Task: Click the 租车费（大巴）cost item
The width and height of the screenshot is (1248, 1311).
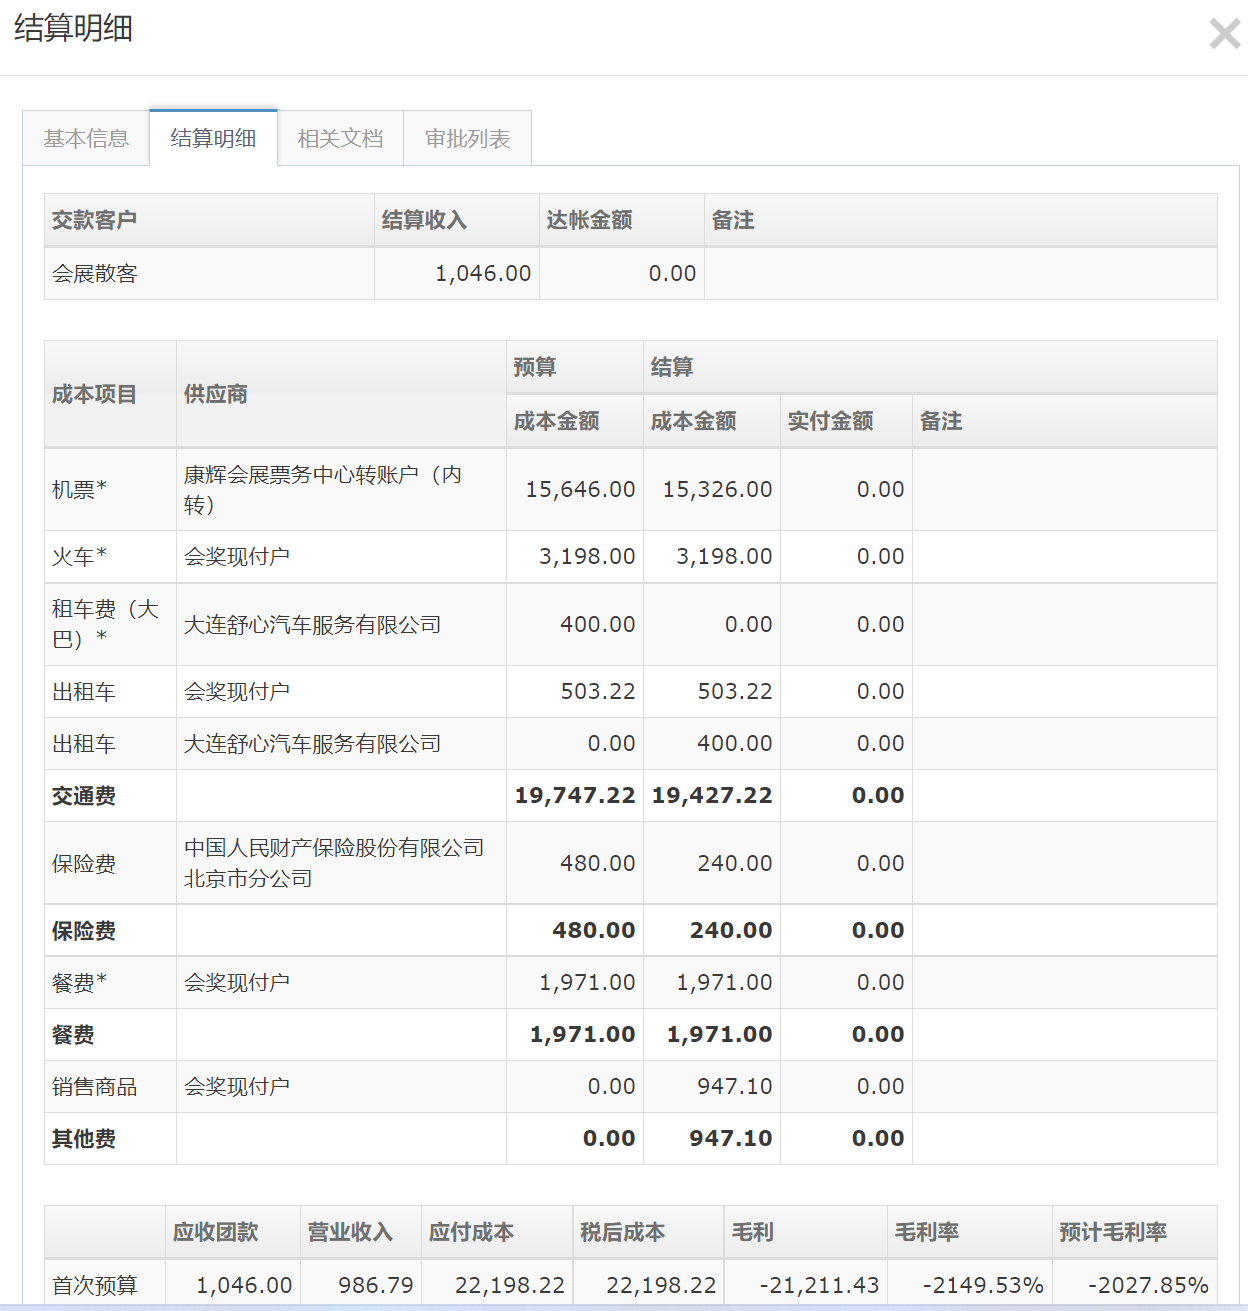Action: (x=105, y=624)
